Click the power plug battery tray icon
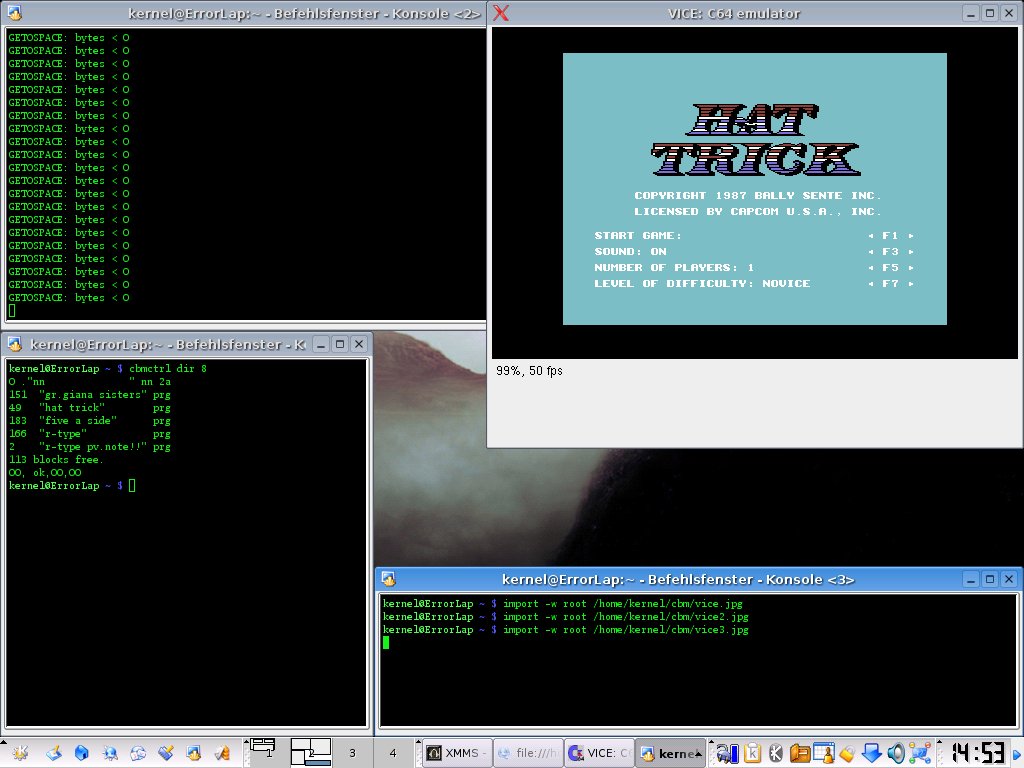The height and width of the screenshot is (768, 1024). pyautogui.click(x=727, y=753)
